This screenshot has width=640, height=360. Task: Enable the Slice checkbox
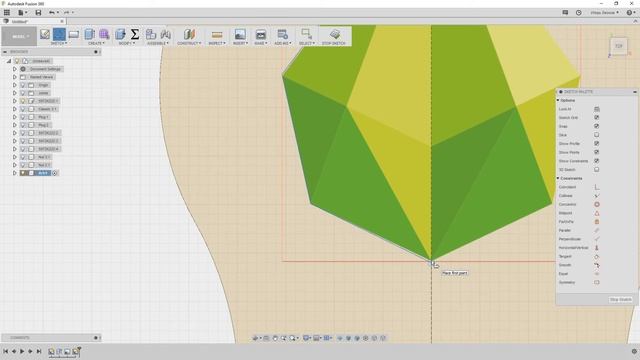pyautogui.click(x=596, y=135)
